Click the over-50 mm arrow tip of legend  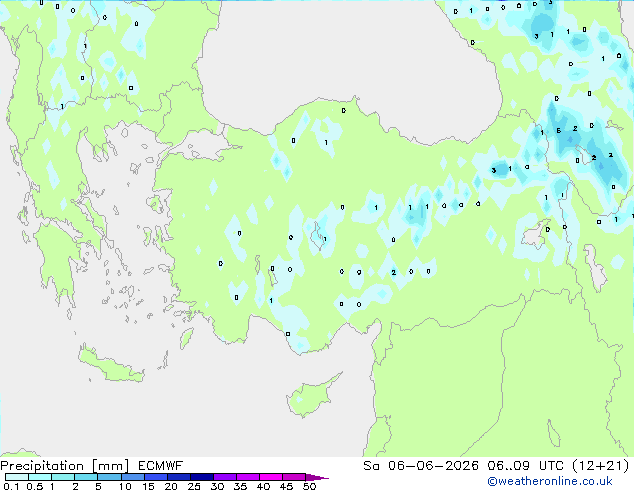(317, 477)
